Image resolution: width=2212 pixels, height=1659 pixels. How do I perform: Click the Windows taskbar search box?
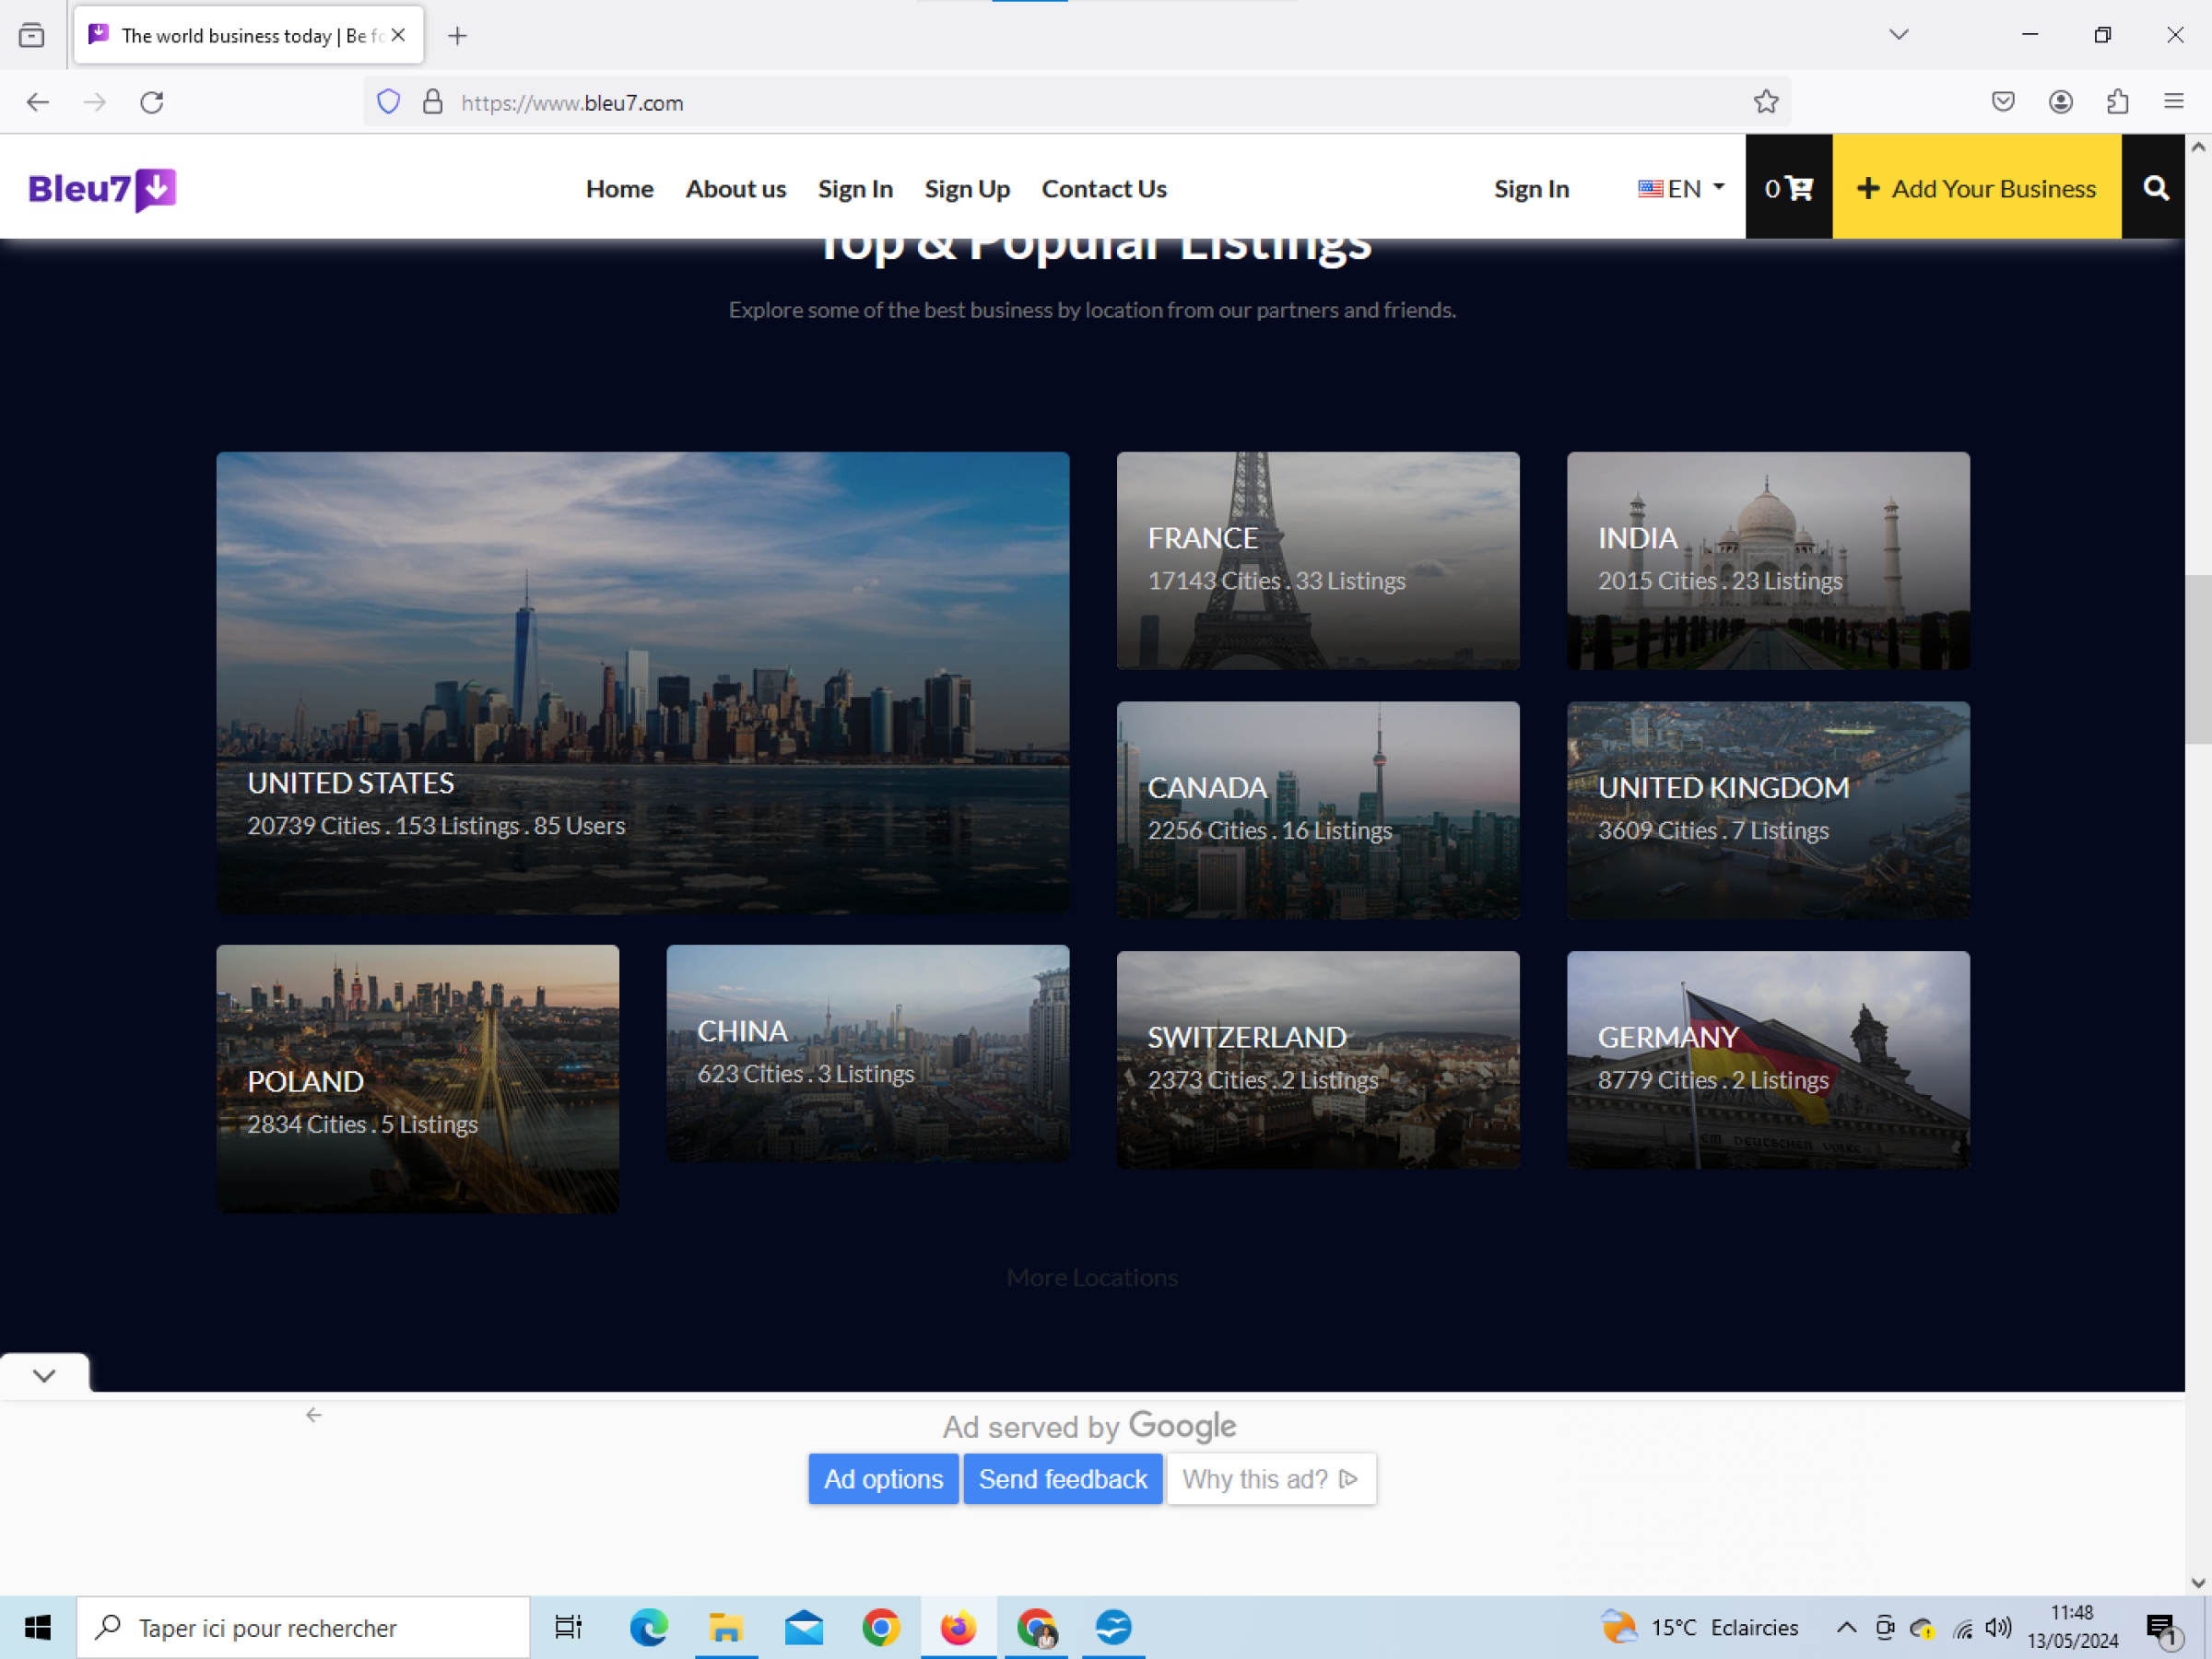coord(303,1627)
